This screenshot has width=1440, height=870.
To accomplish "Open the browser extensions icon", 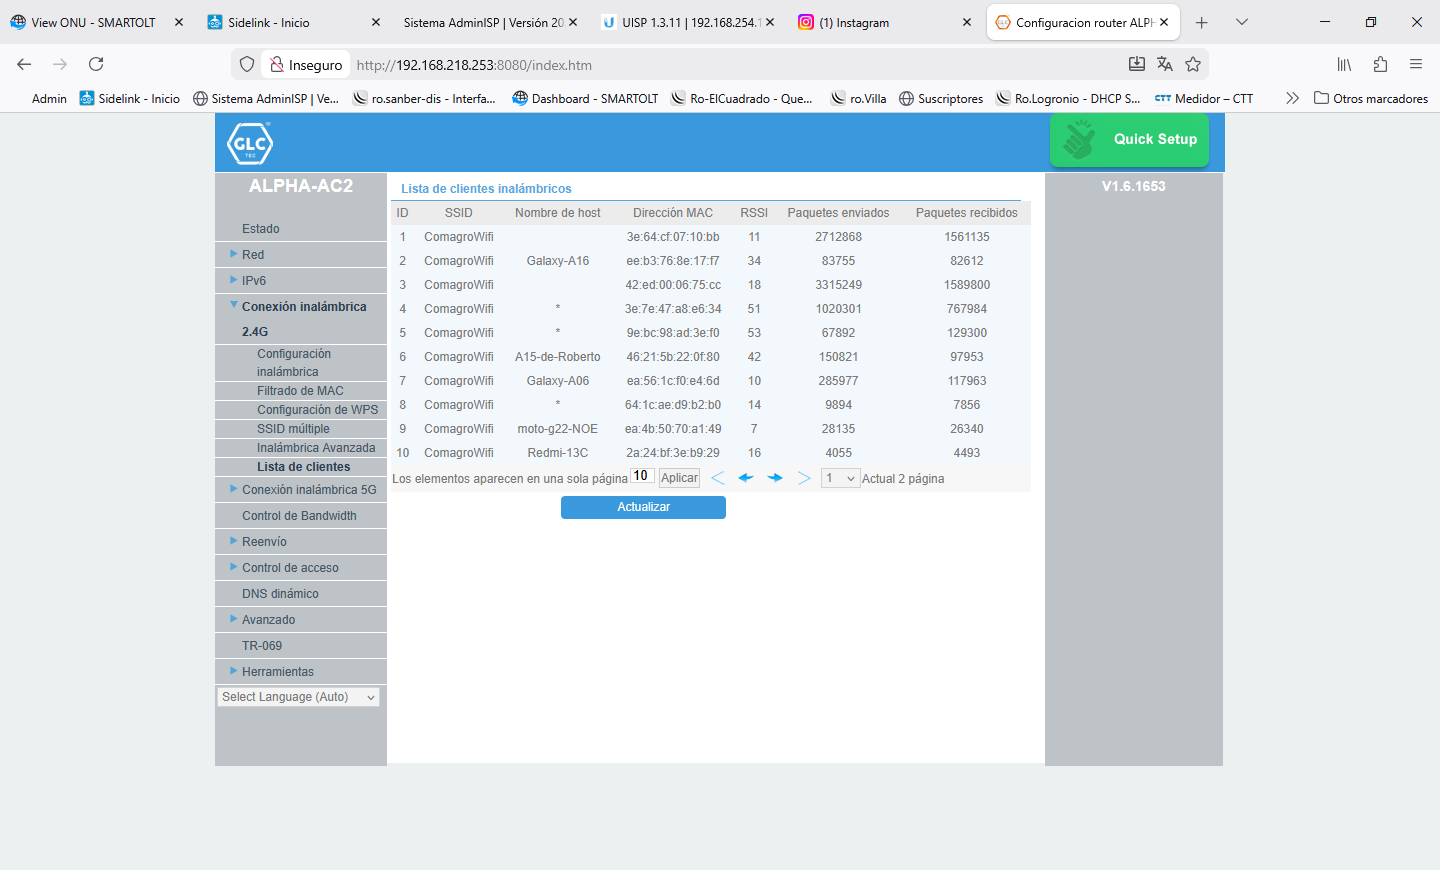I will (1380, 64).
